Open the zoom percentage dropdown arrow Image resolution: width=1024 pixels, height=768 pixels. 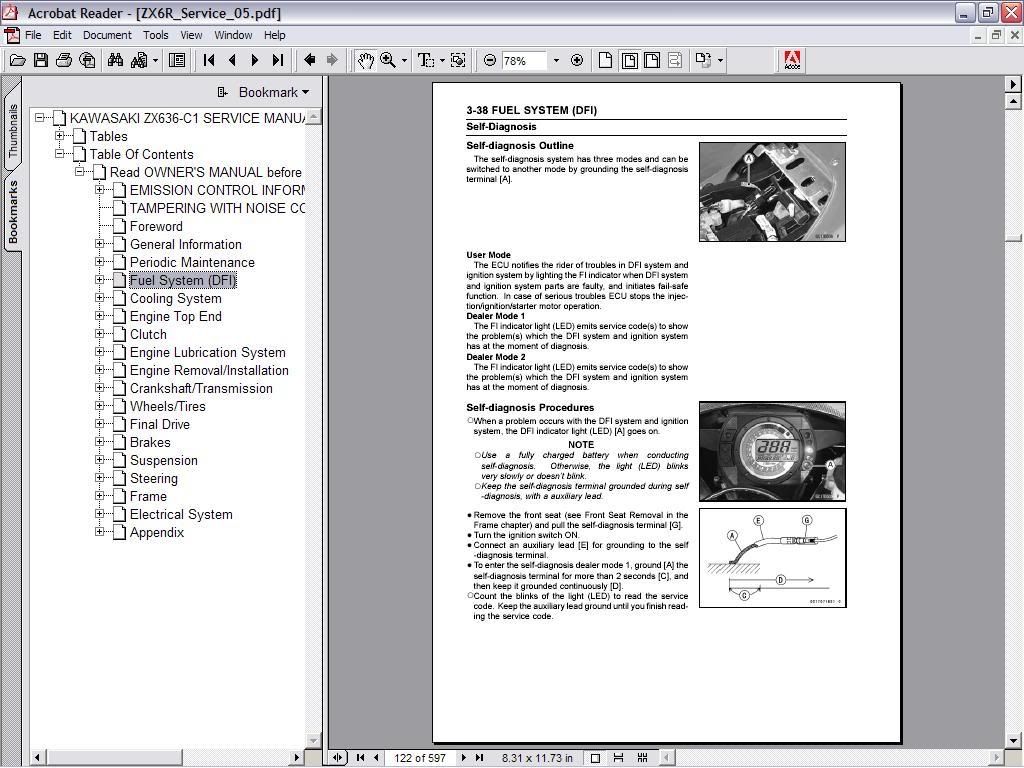point(556,61)
